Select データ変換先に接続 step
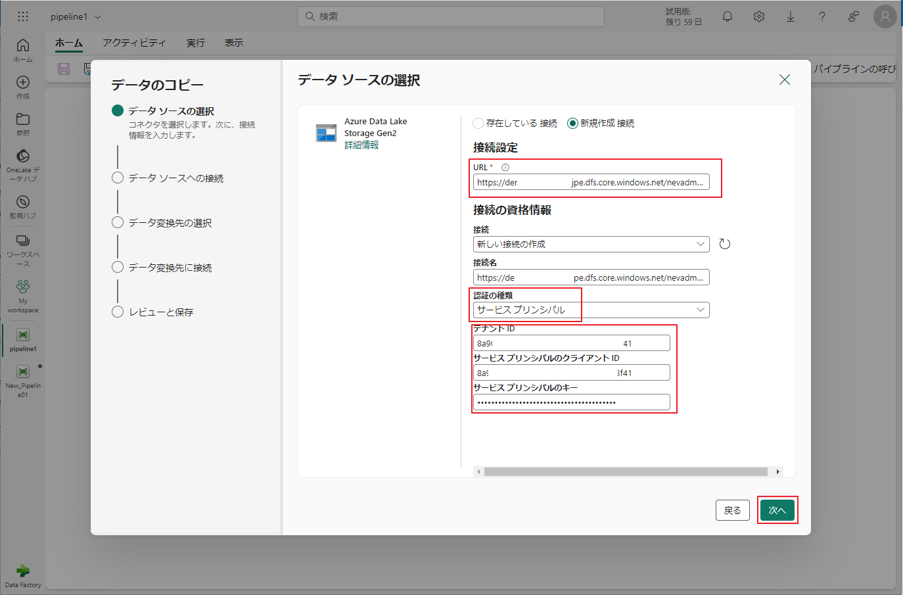 [162, 267]
